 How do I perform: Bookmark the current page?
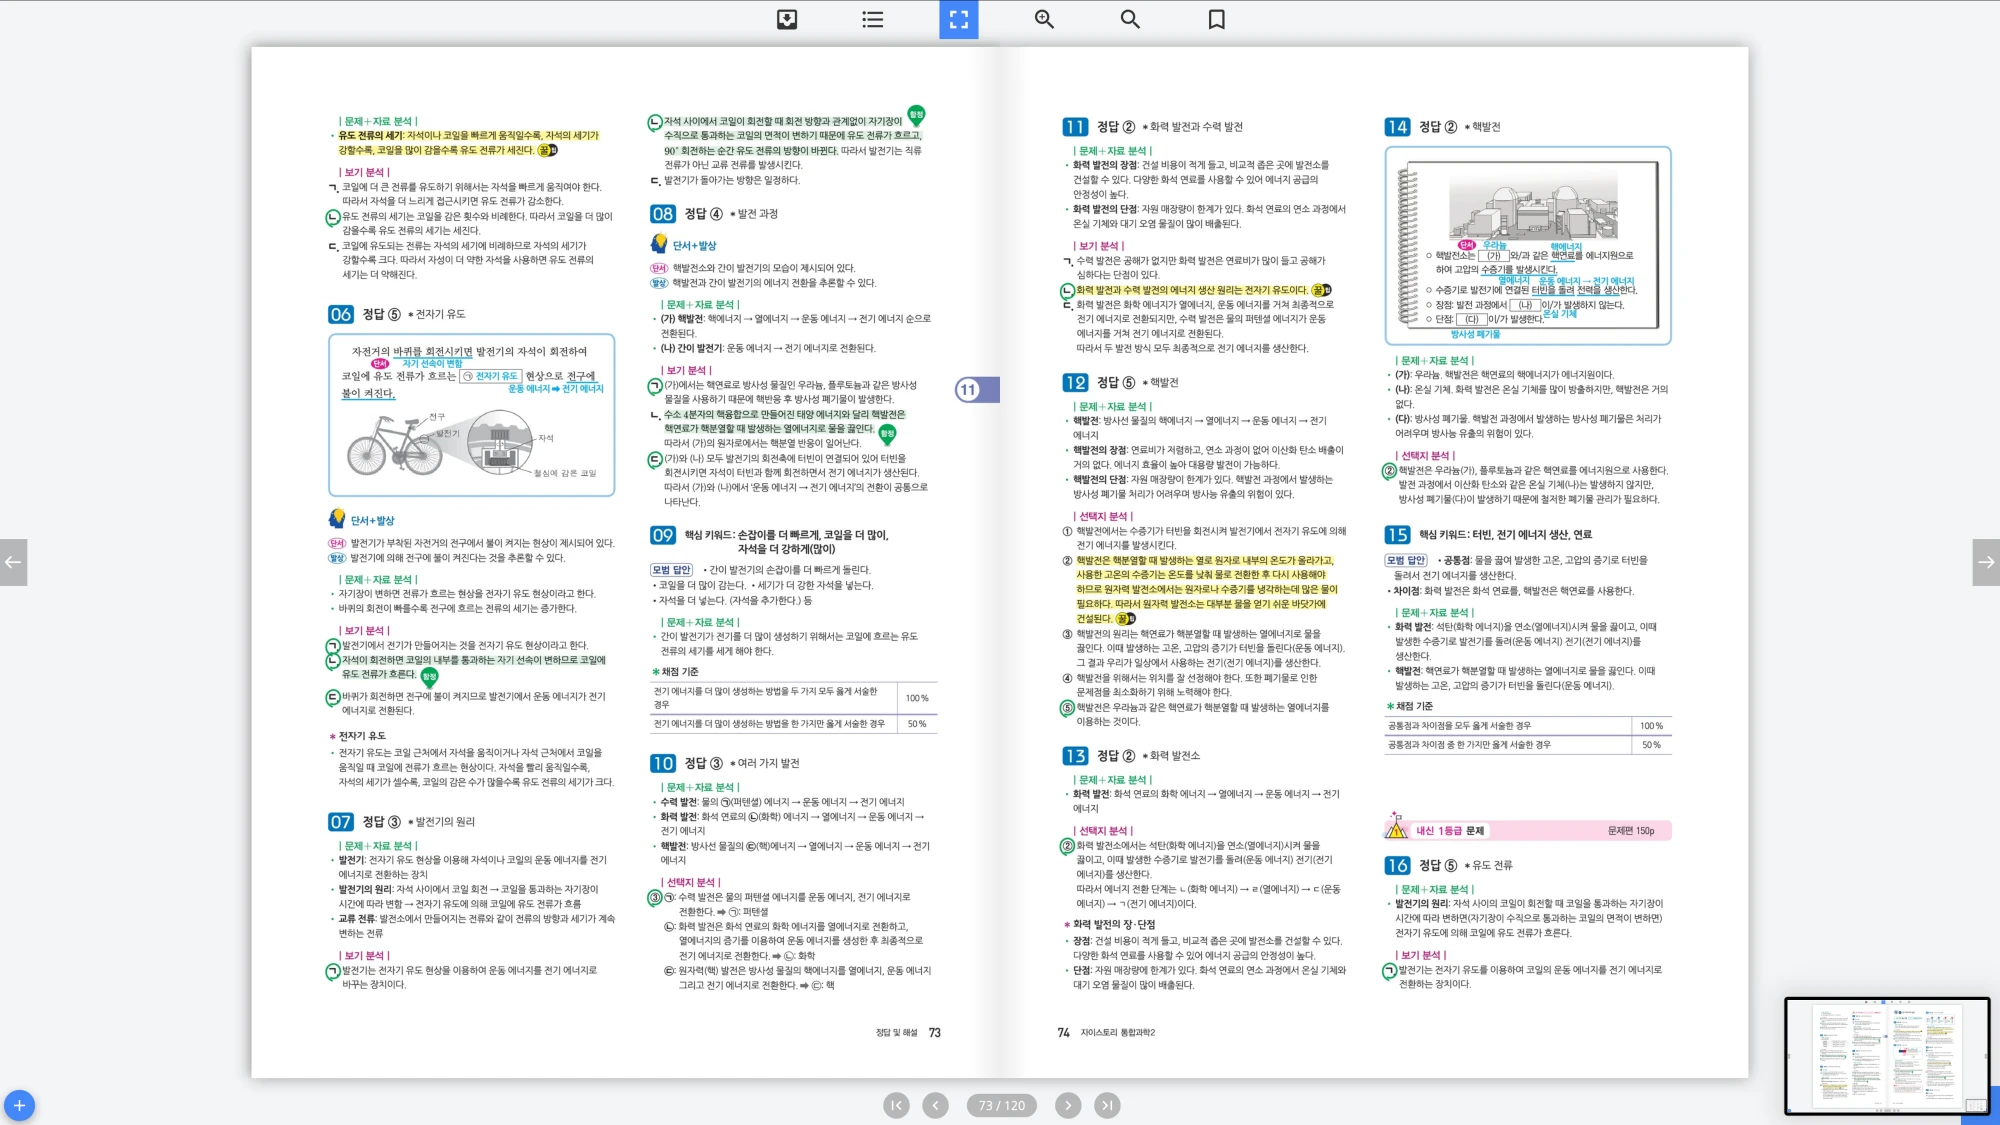point(1216,19)
